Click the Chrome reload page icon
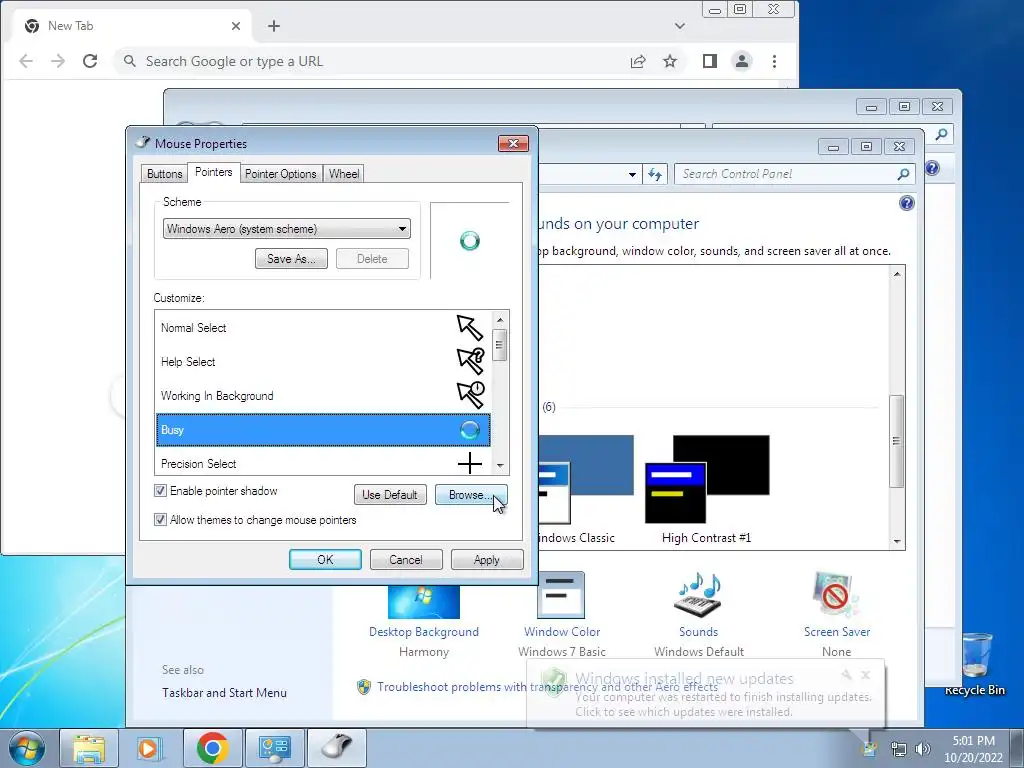The height and width of the screenshot is (768, 1024). click(x=90, y=61)
